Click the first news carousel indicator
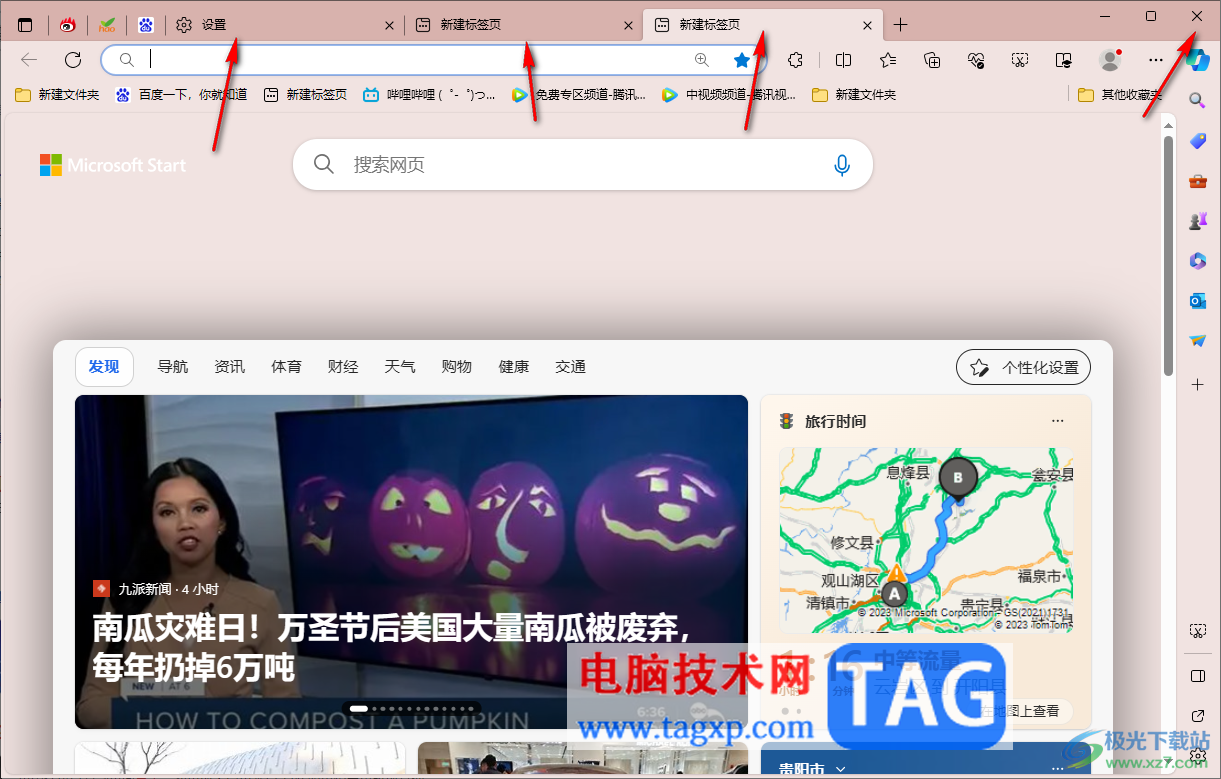Screen dimensions: 1221x779 pos(359,708)
